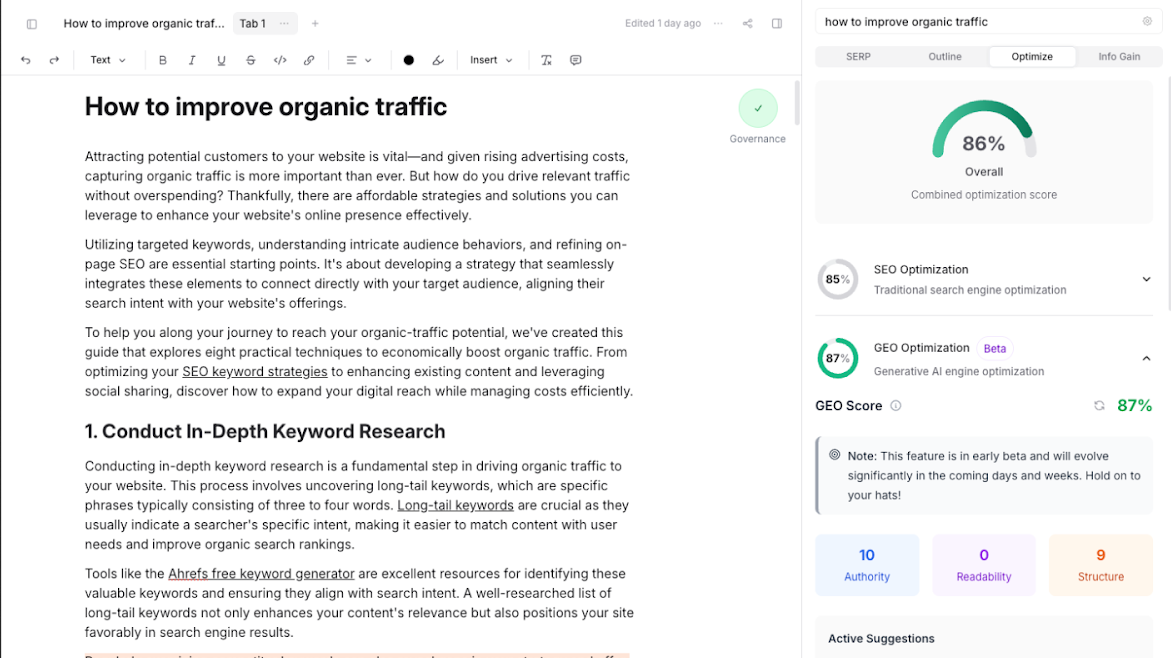Toggle bold formatting

163,60
